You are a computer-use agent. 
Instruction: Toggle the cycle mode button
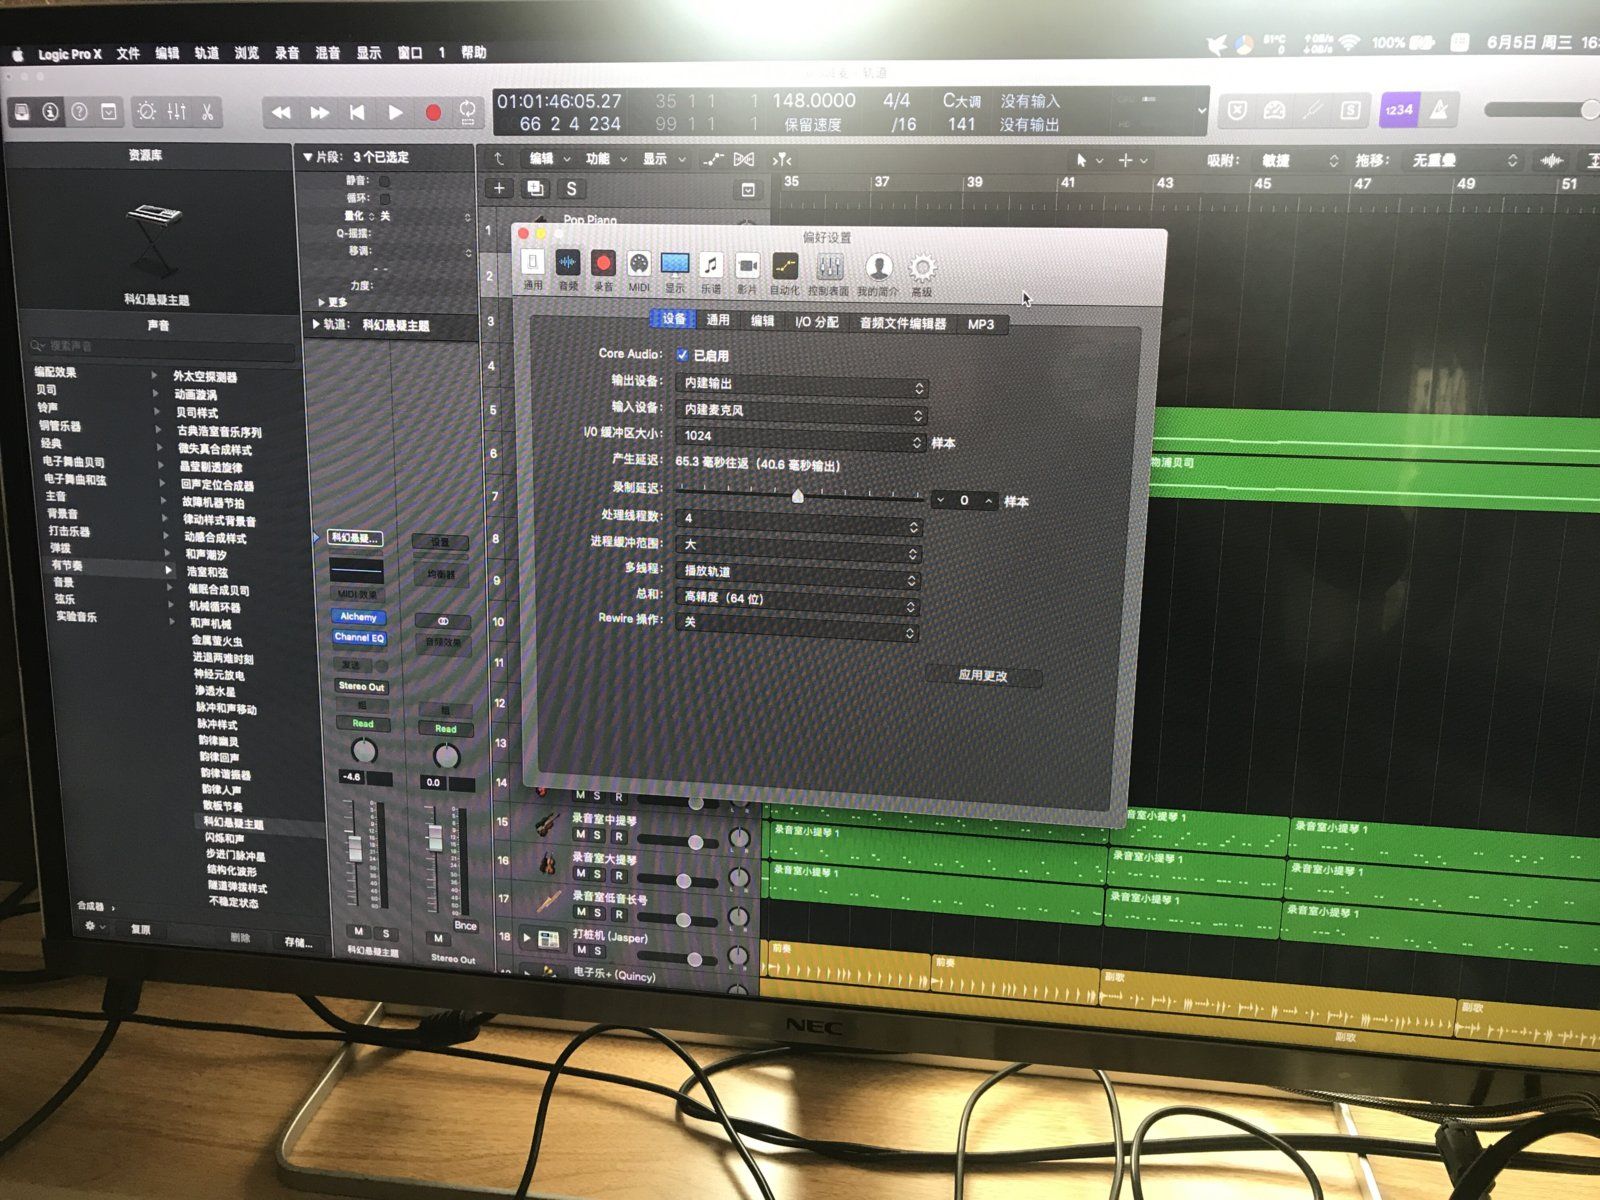pyautogui.click(x=467, y=112)
